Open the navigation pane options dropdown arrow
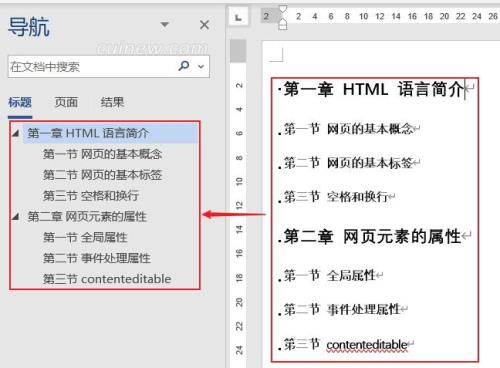 (164, 24)
